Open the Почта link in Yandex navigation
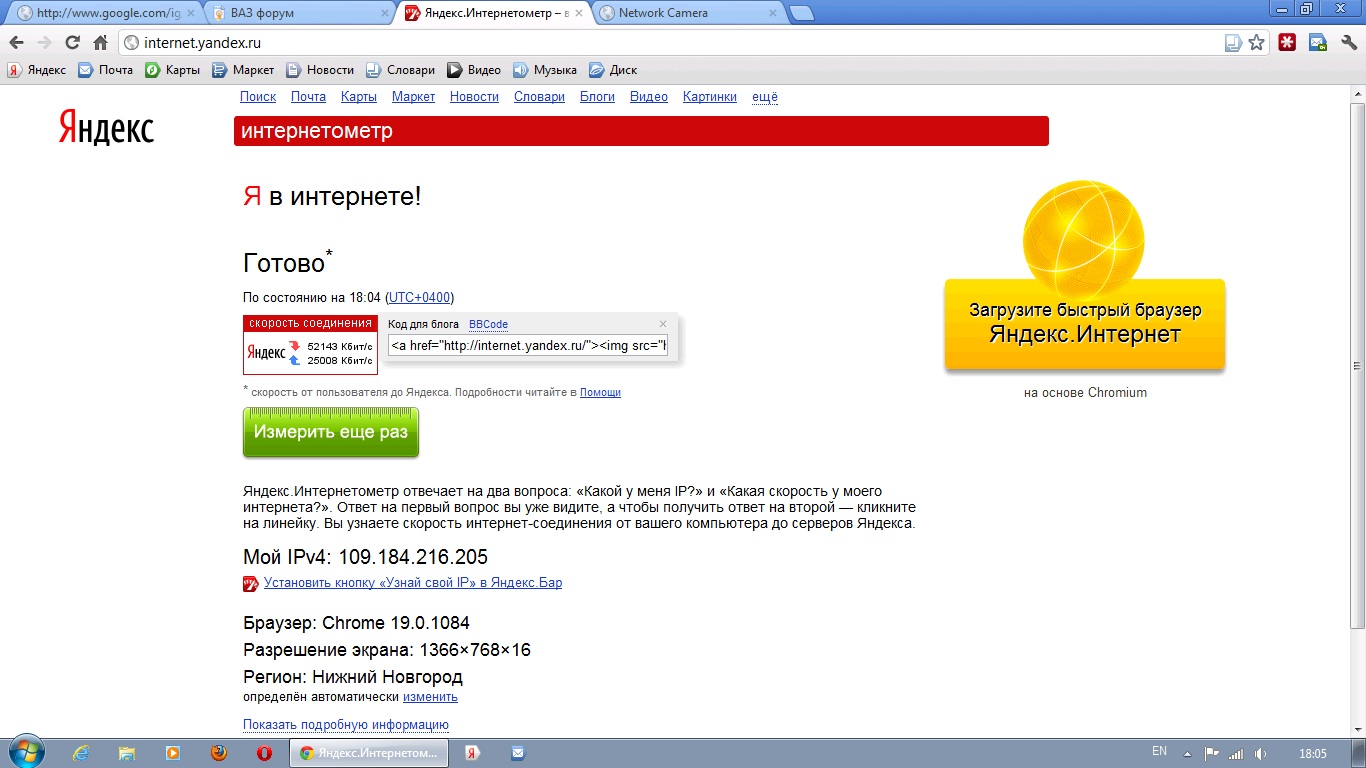Viewport: 1366px width, 768px height. pos(308,97)
